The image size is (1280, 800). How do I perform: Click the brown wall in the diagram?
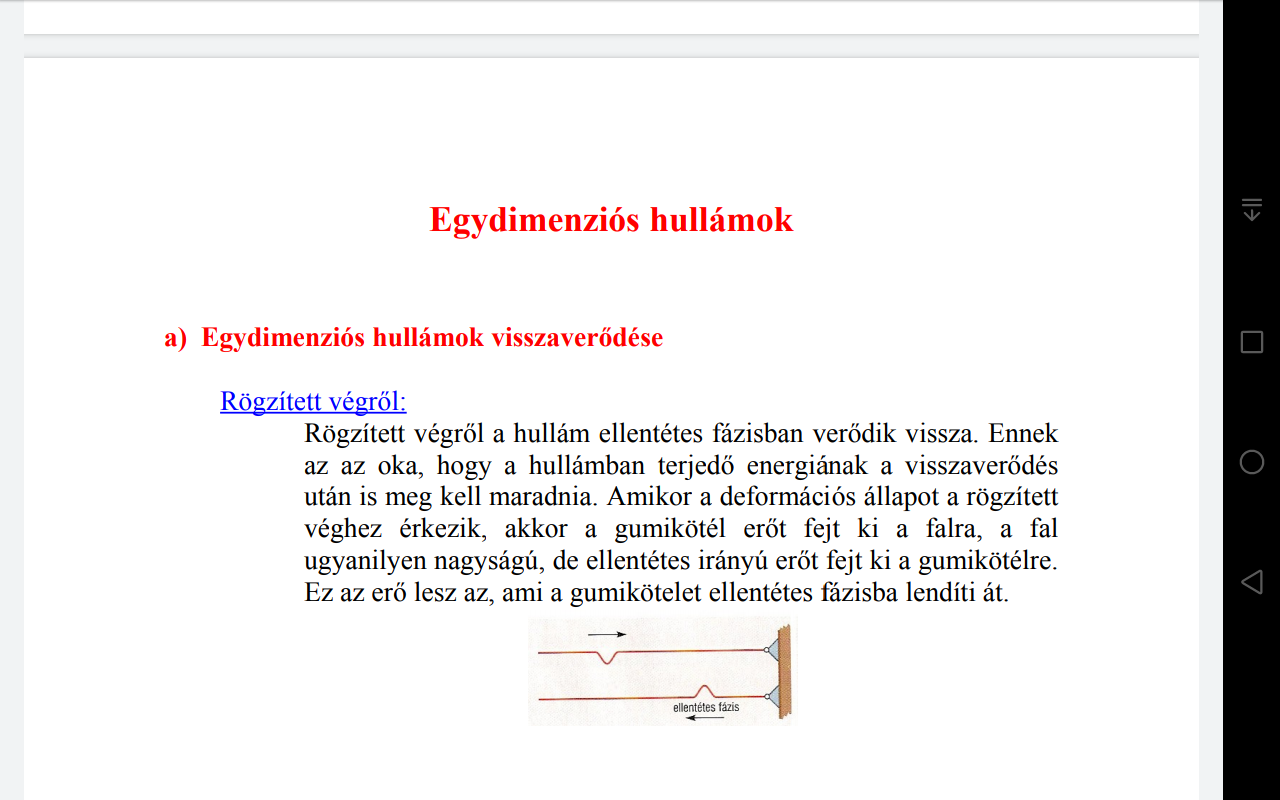point(786,670)
